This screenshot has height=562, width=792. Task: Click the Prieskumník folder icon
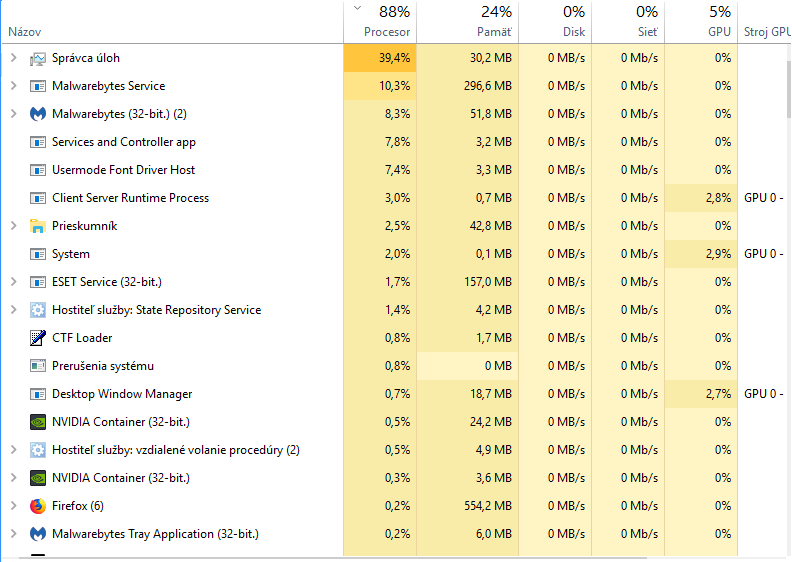[x=38, y=226]
